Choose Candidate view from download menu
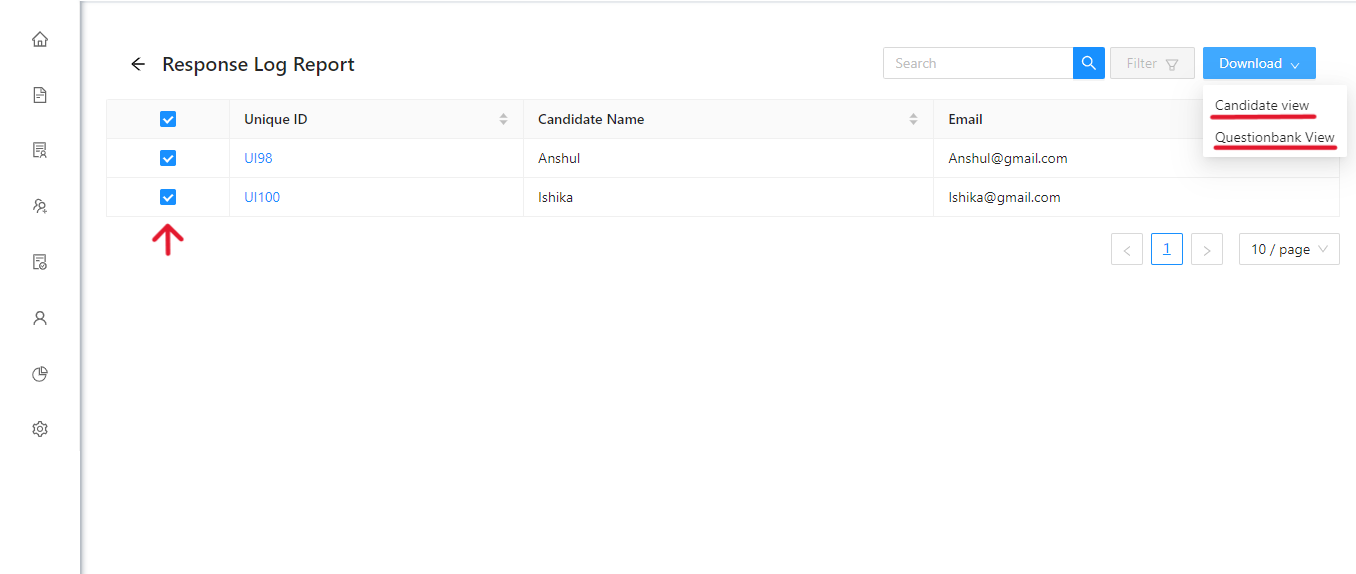The width and height of the screenshot is (1356, 574). [1261, 105]
